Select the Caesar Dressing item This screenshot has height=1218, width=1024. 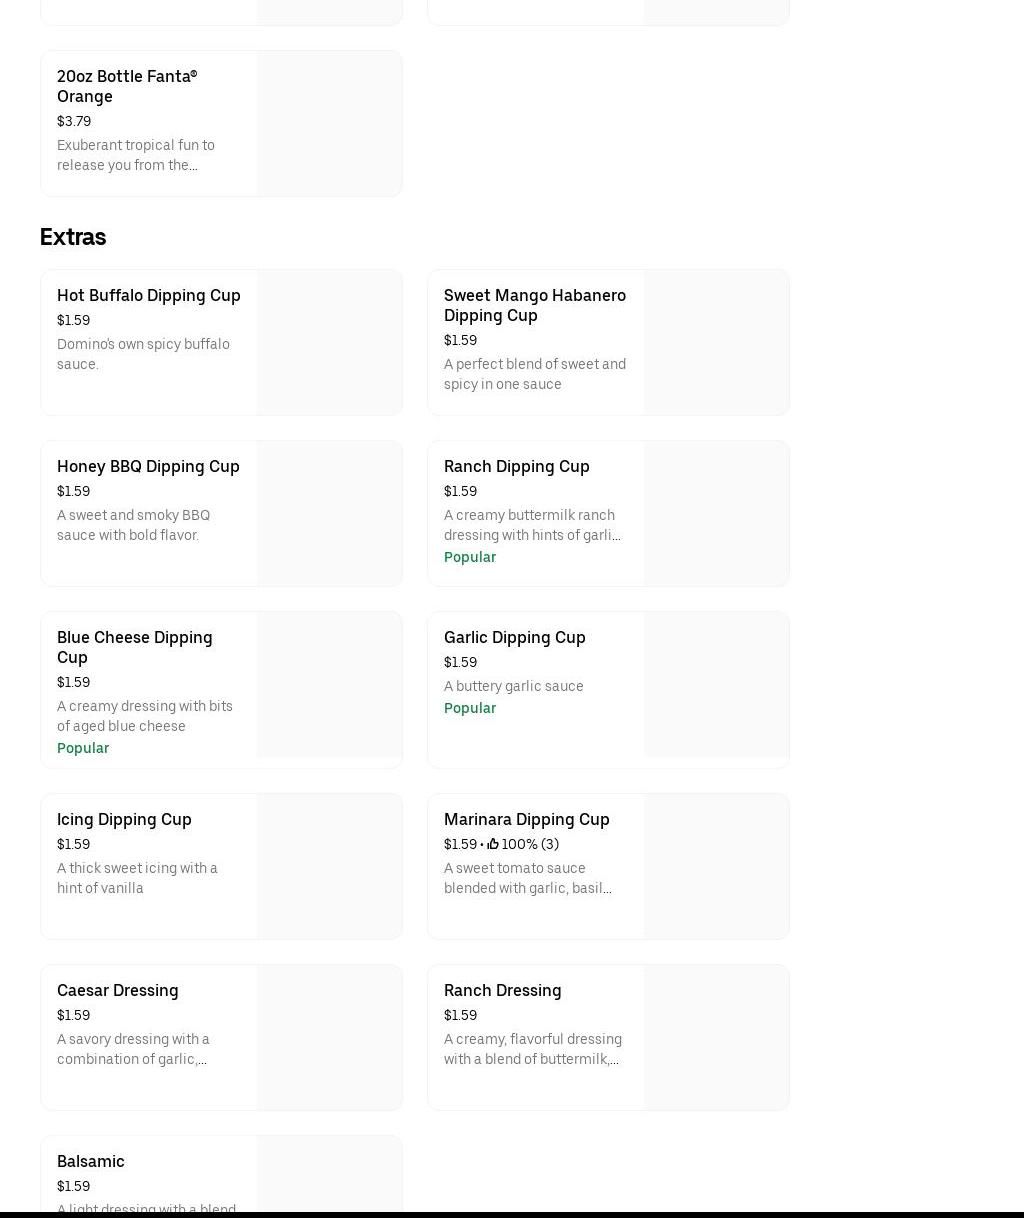click(117, 990)
